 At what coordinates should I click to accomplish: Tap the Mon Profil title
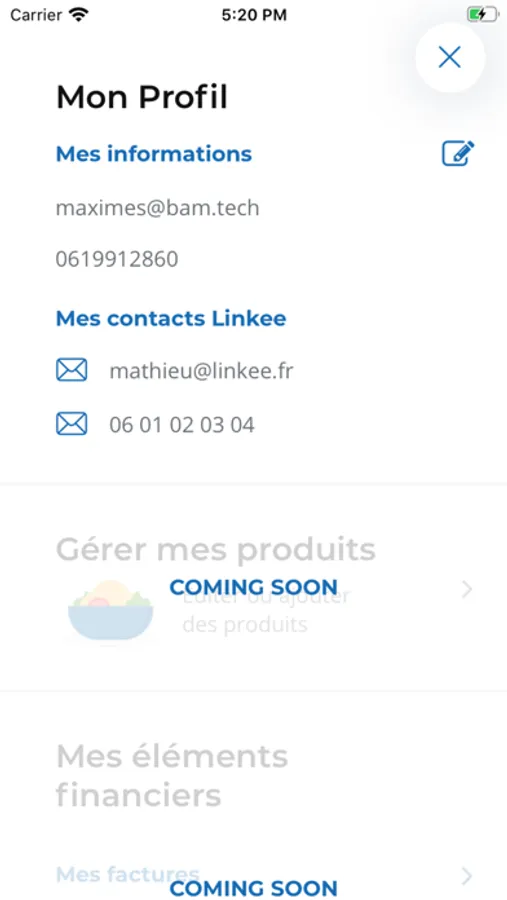coord(142,96)
